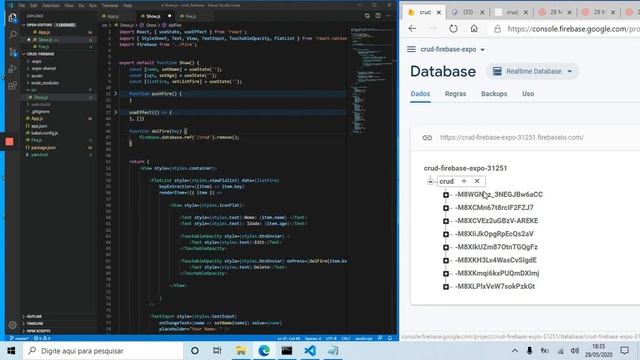Expand the NPM SCRIPTS section
Screen dimensions: 640x360
38,331
